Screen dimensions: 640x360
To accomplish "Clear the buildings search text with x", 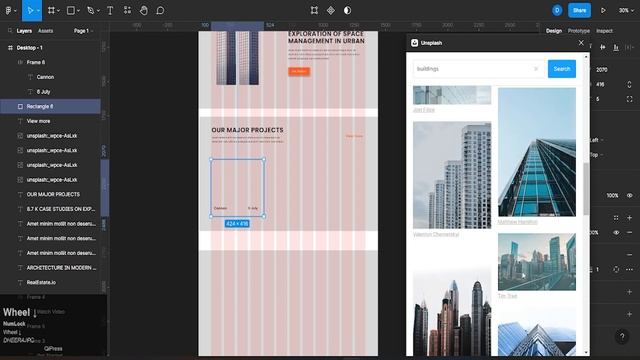I will tap(536, 69).
